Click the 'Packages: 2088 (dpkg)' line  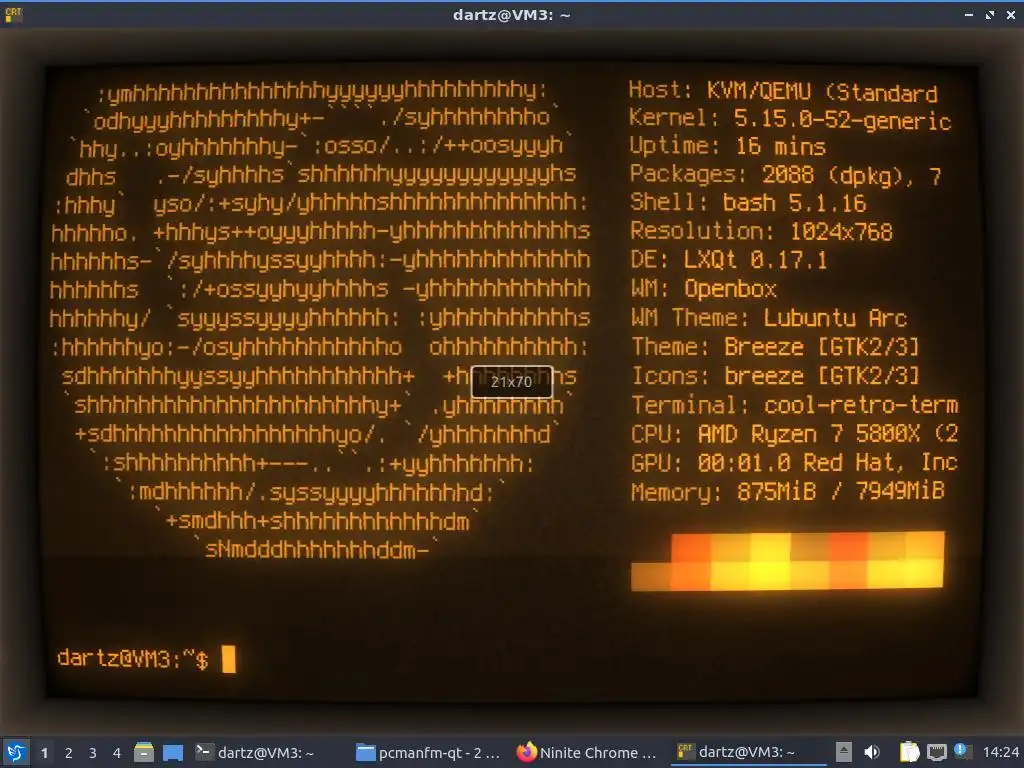tap(786, 174)
